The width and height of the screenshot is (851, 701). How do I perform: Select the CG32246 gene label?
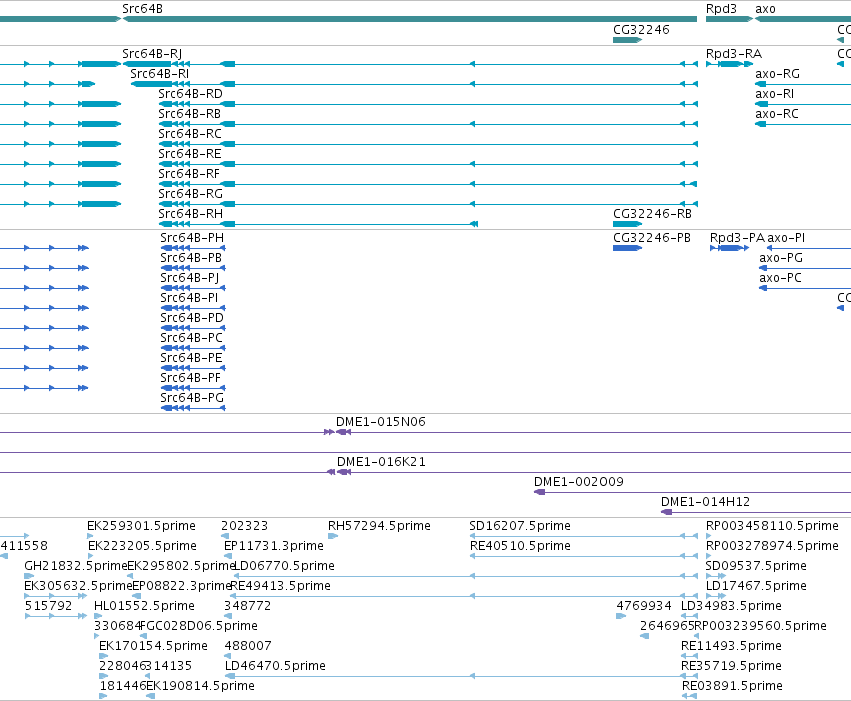pyautogui.click(x=641, y=30)
